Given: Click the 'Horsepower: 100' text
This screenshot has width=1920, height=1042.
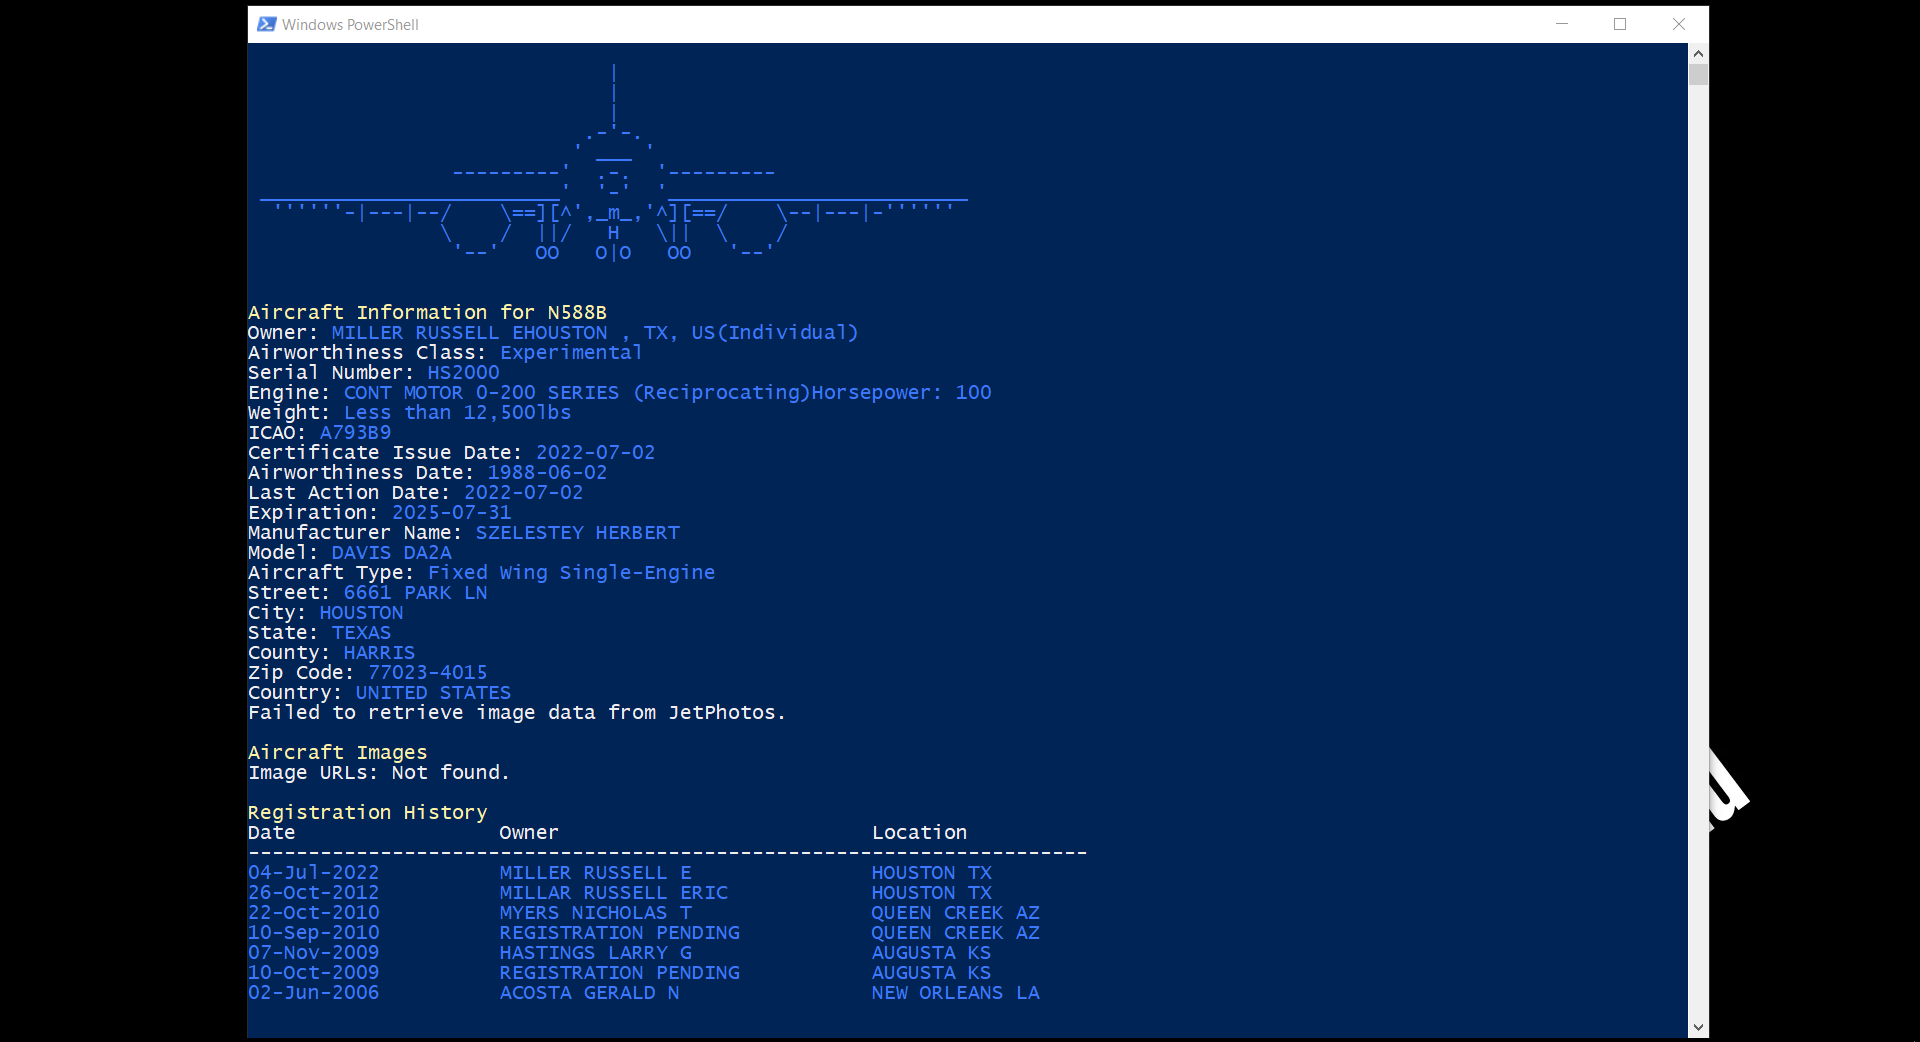Looking at the screenshot, I should tap(901, 393).
